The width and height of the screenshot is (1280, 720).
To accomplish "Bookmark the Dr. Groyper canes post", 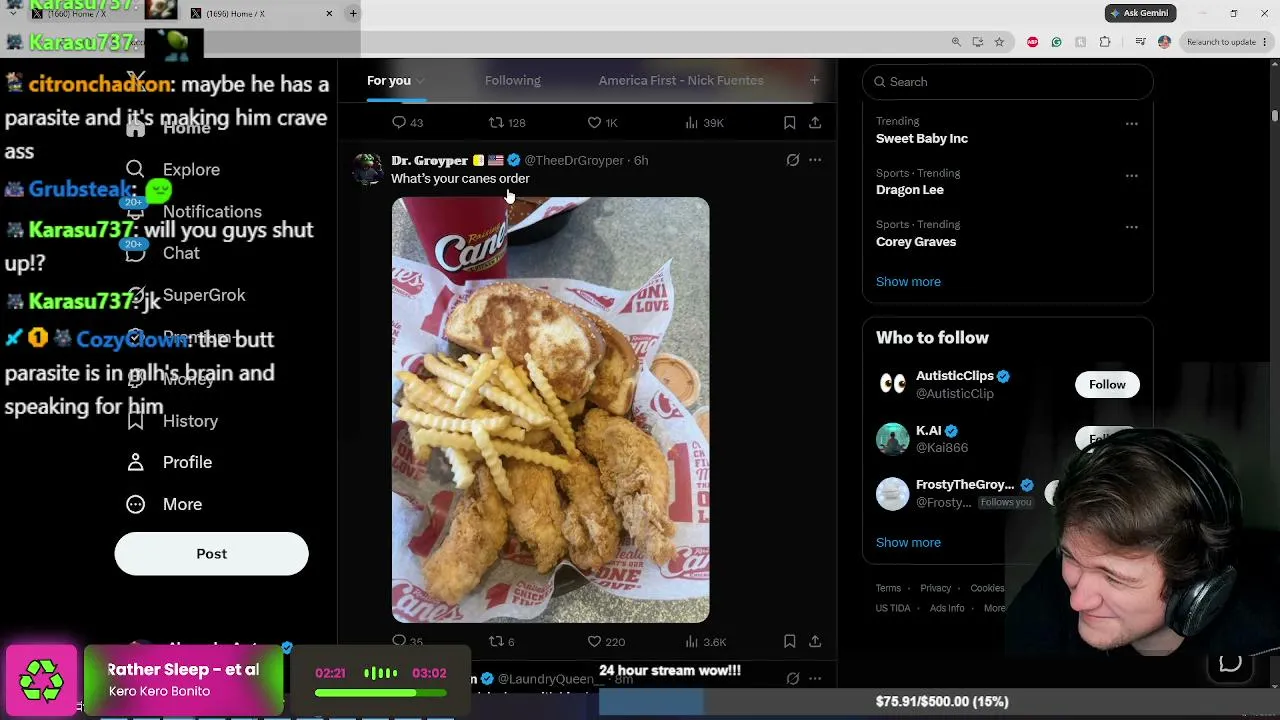I will 789,641.
